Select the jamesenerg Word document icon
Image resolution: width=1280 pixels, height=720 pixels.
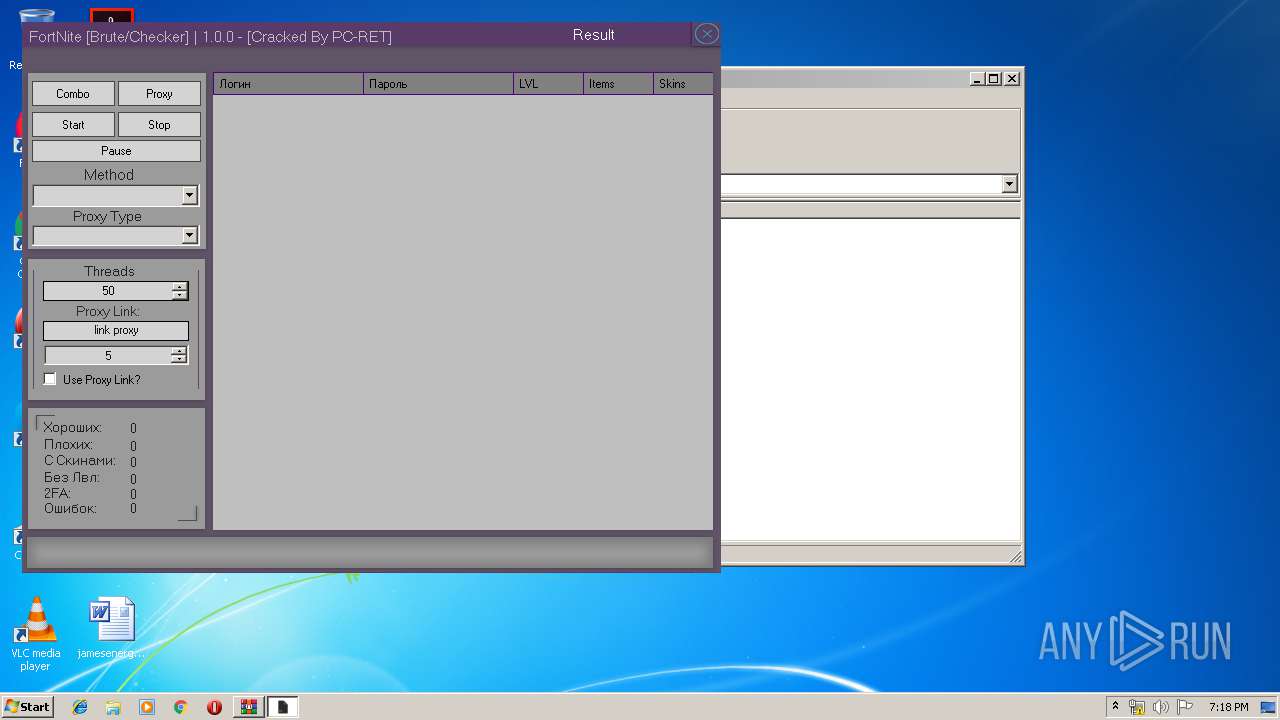tap(111, 628)
